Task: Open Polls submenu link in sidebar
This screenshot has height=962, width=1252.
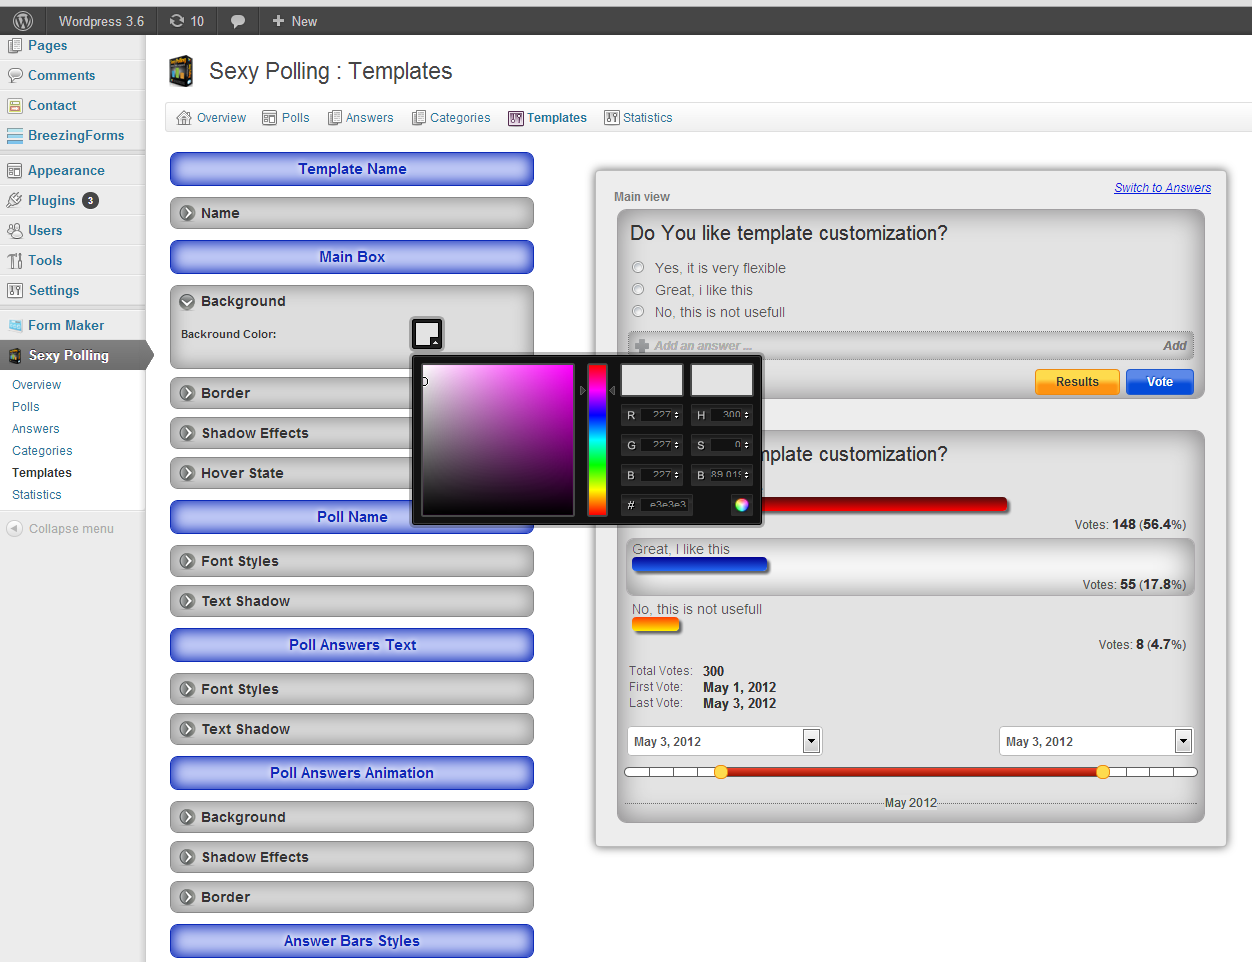Action: (x=26, y=407)
